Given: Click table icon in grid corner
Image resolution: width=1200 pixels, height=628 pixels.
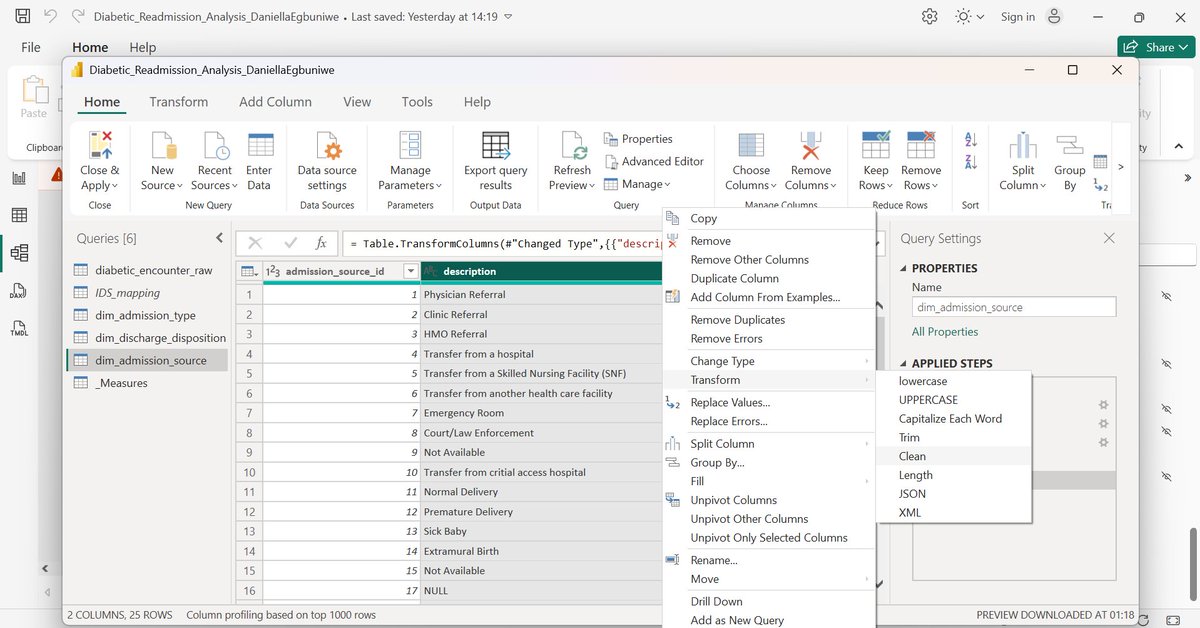Looking at the screenshot, I should 248,271.
